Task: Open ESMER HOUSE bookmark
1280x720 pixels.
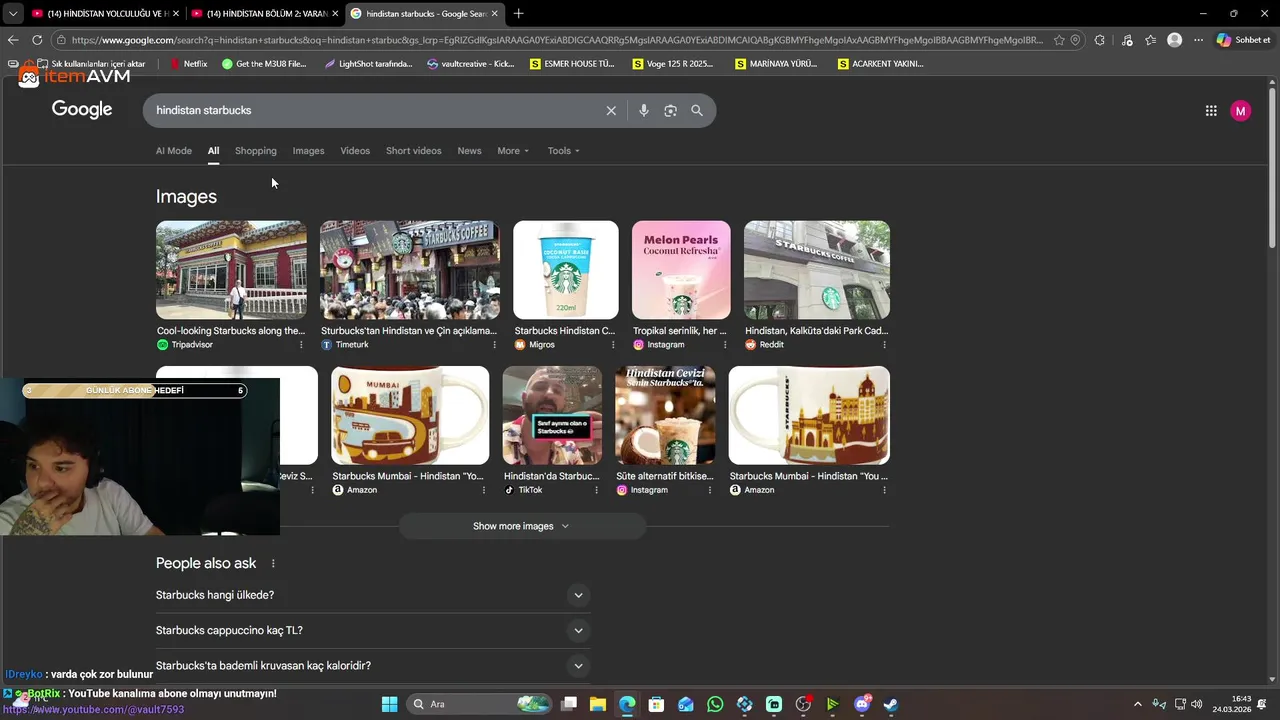Action: pyautogui.click(x=572, y=64)
